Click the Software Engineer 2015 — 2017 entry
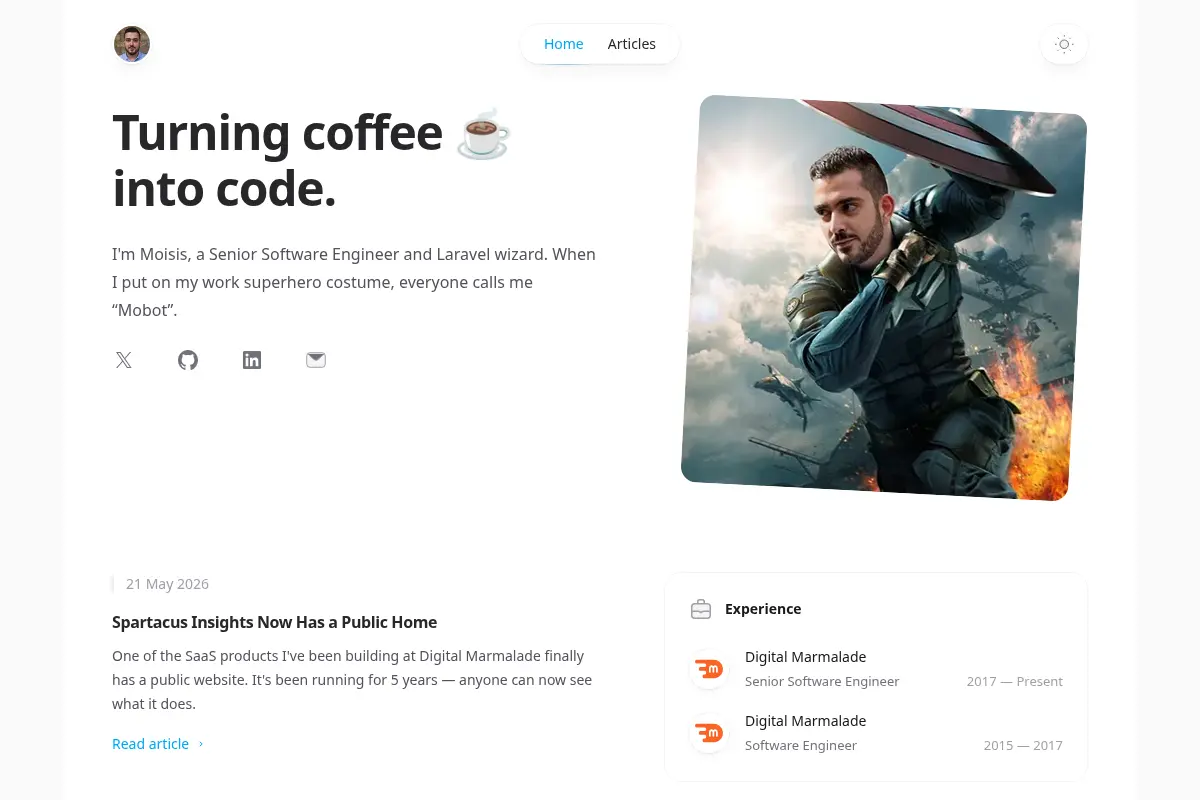The height and width of the screenshot is (800, 1200). 877,733
